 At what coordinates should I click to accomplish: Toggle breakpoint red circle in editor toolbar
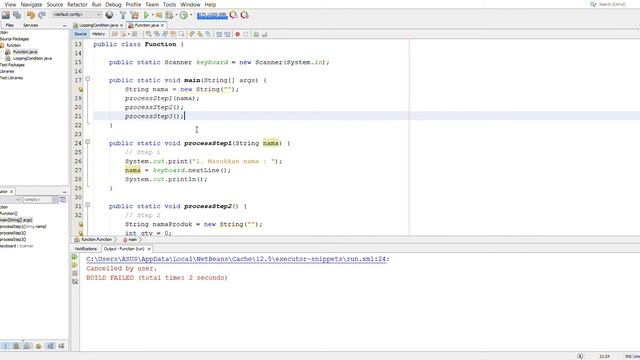coord(237,34)
